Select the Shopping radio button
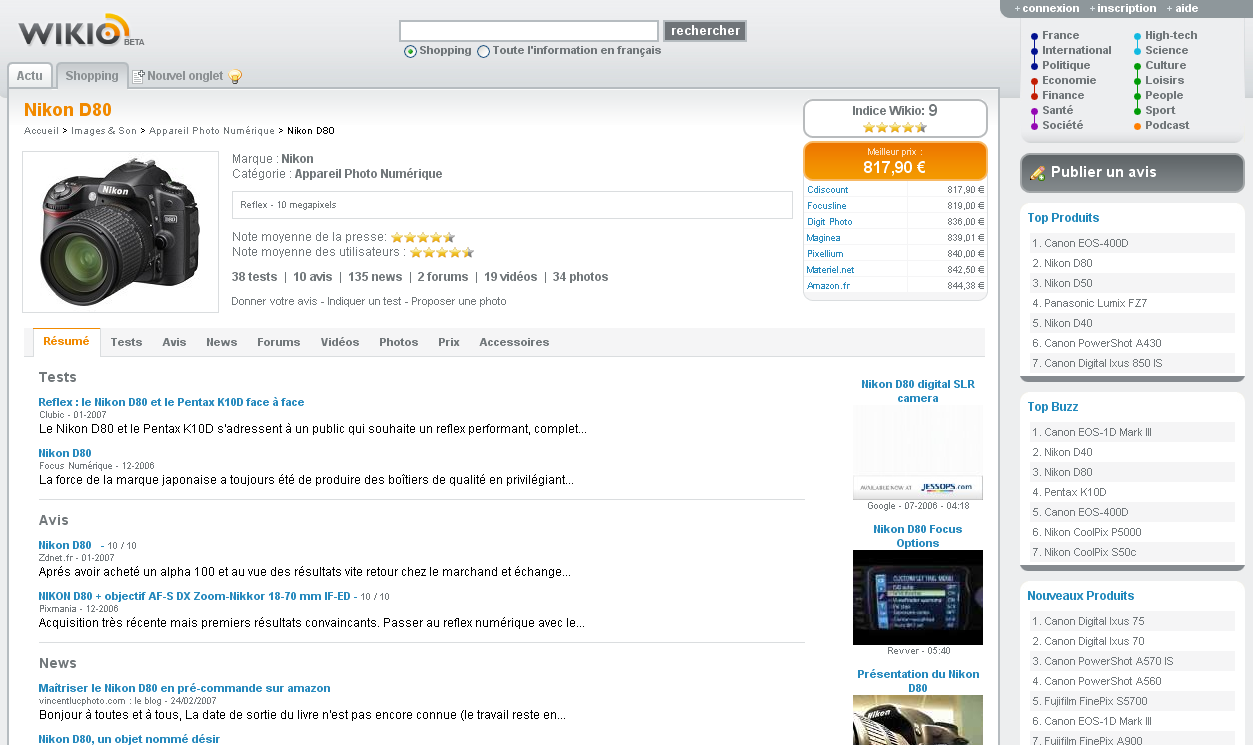1253x745 pixels. pos(410,51)
